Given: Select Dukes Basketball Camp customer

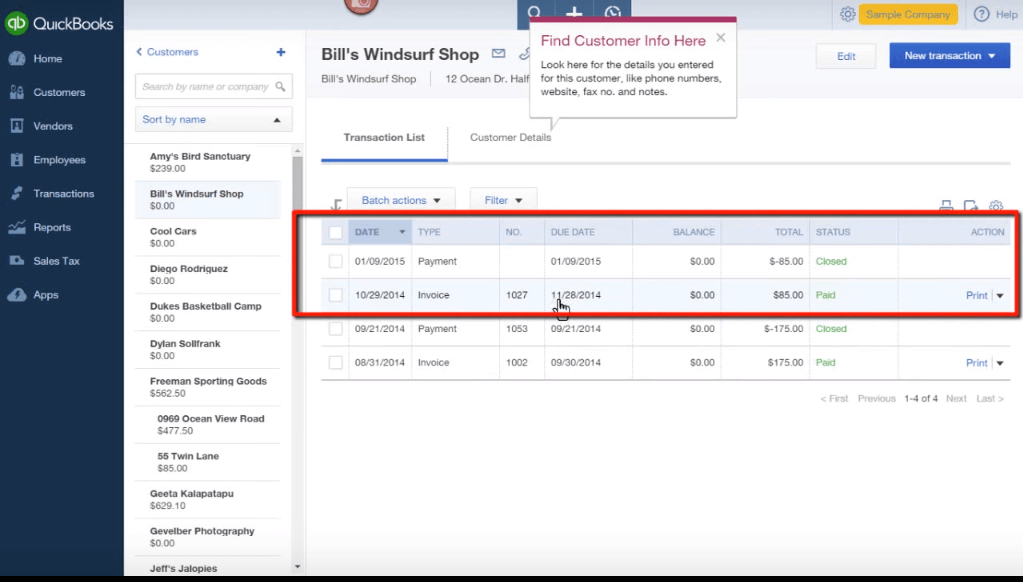Looking at the screenshot, I should 207,313.
